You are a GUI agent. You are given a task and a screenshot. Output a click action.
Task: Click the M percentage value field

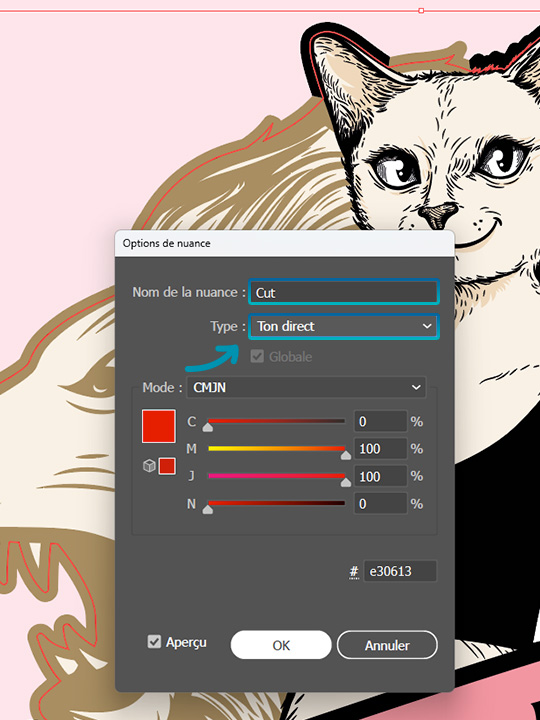[380, 449]
